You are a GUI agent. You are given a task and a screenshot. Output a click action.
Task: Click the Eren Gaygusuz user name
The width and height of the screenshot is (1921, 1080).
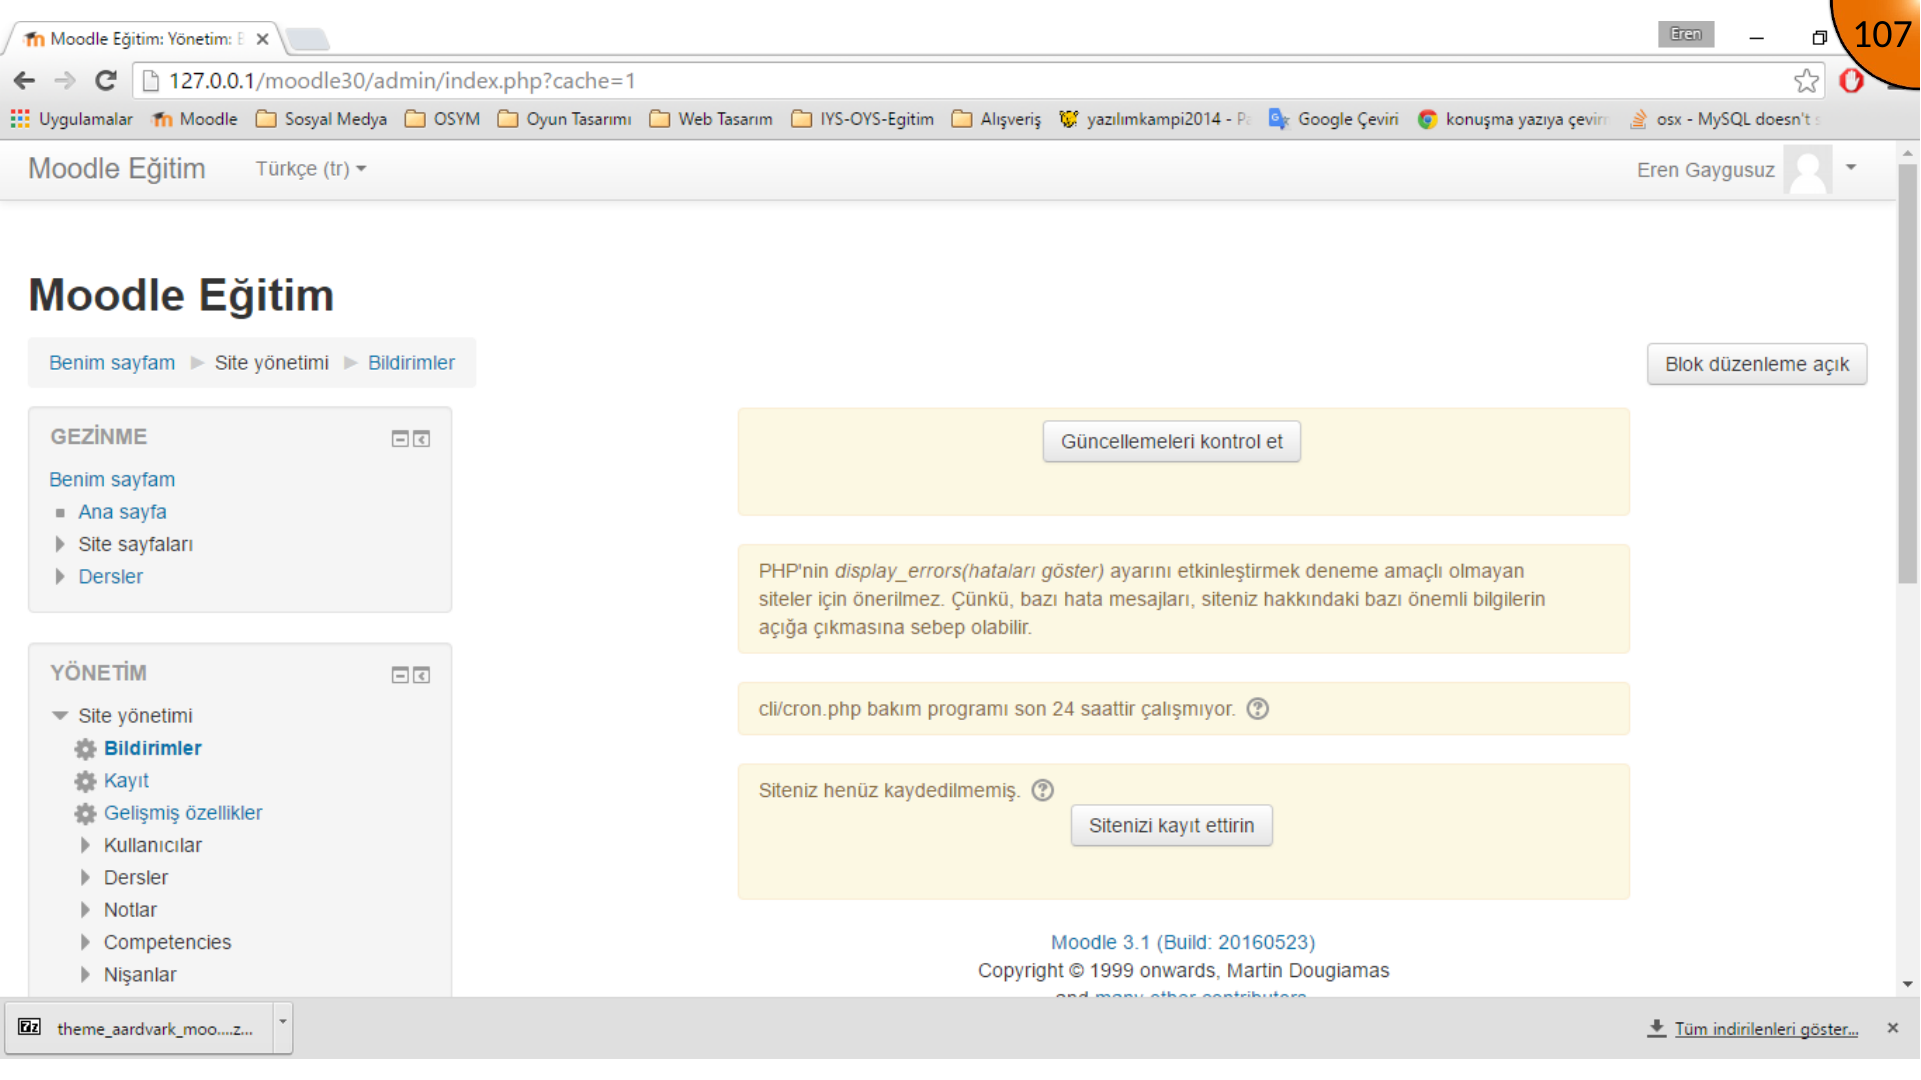pos(1705,170)
